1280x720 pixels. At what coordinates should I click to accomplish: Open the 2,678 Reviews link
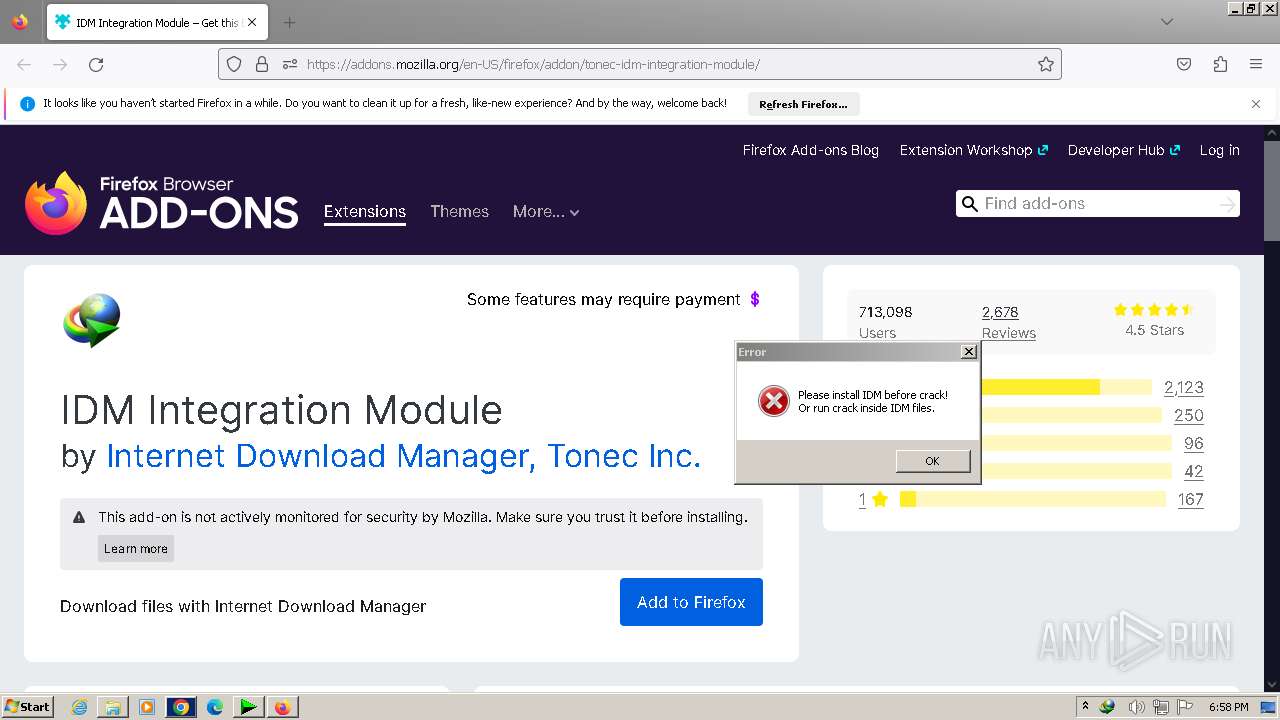(x=1009, y=322)
